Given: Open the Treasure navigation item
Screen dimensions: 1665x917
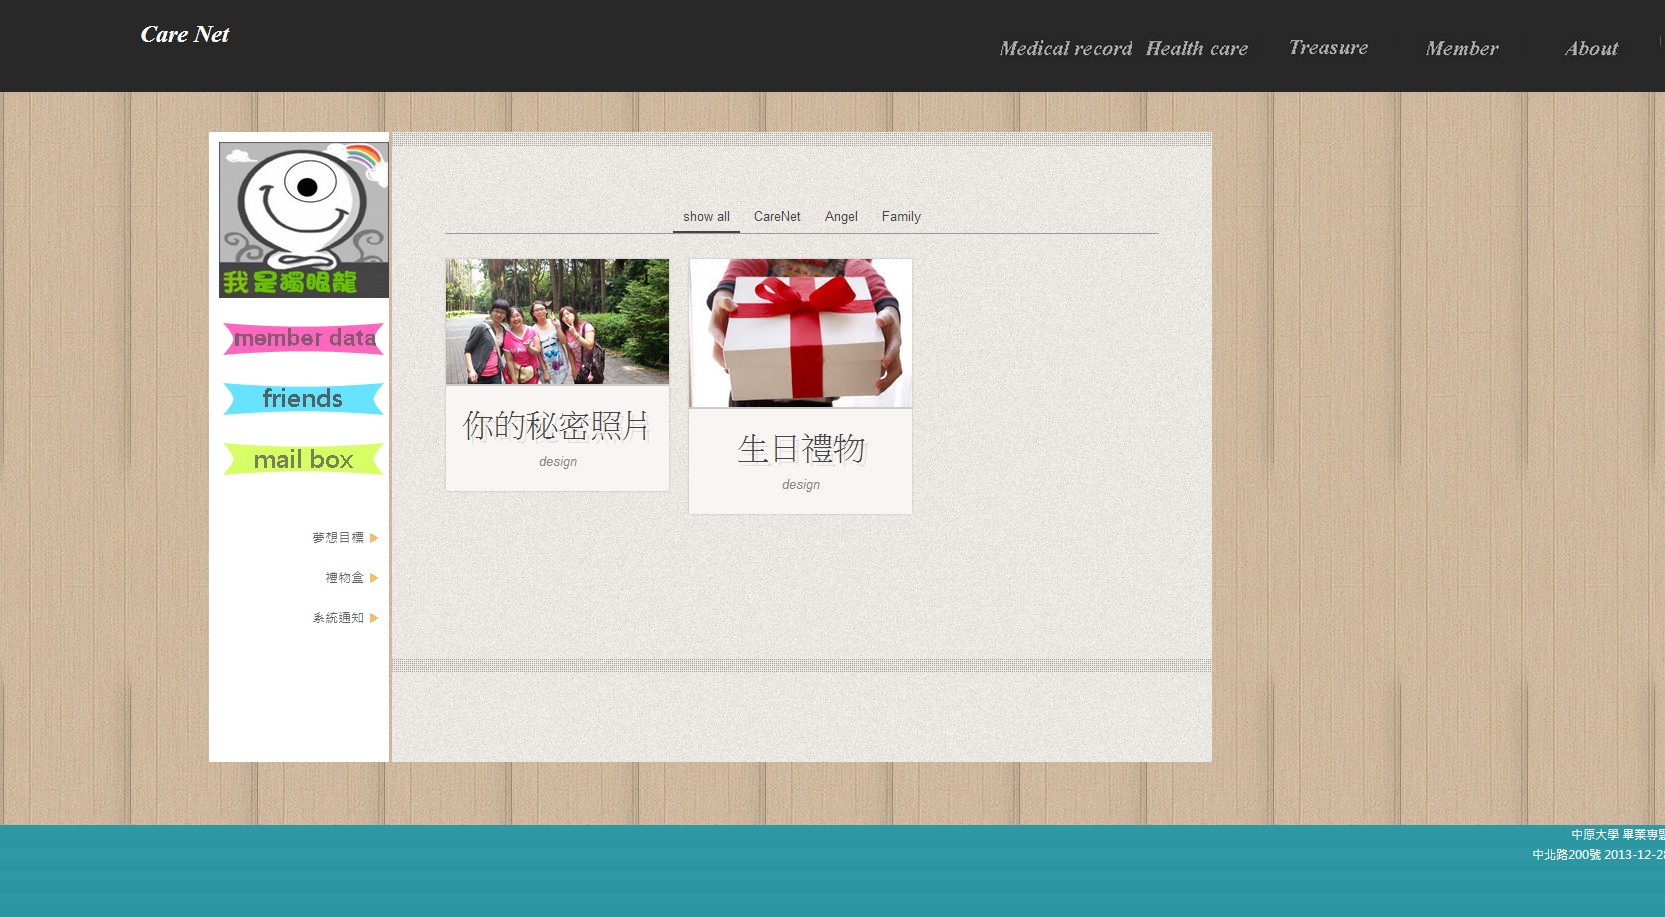Looking at the screenshot, I should pos(1328,48).
